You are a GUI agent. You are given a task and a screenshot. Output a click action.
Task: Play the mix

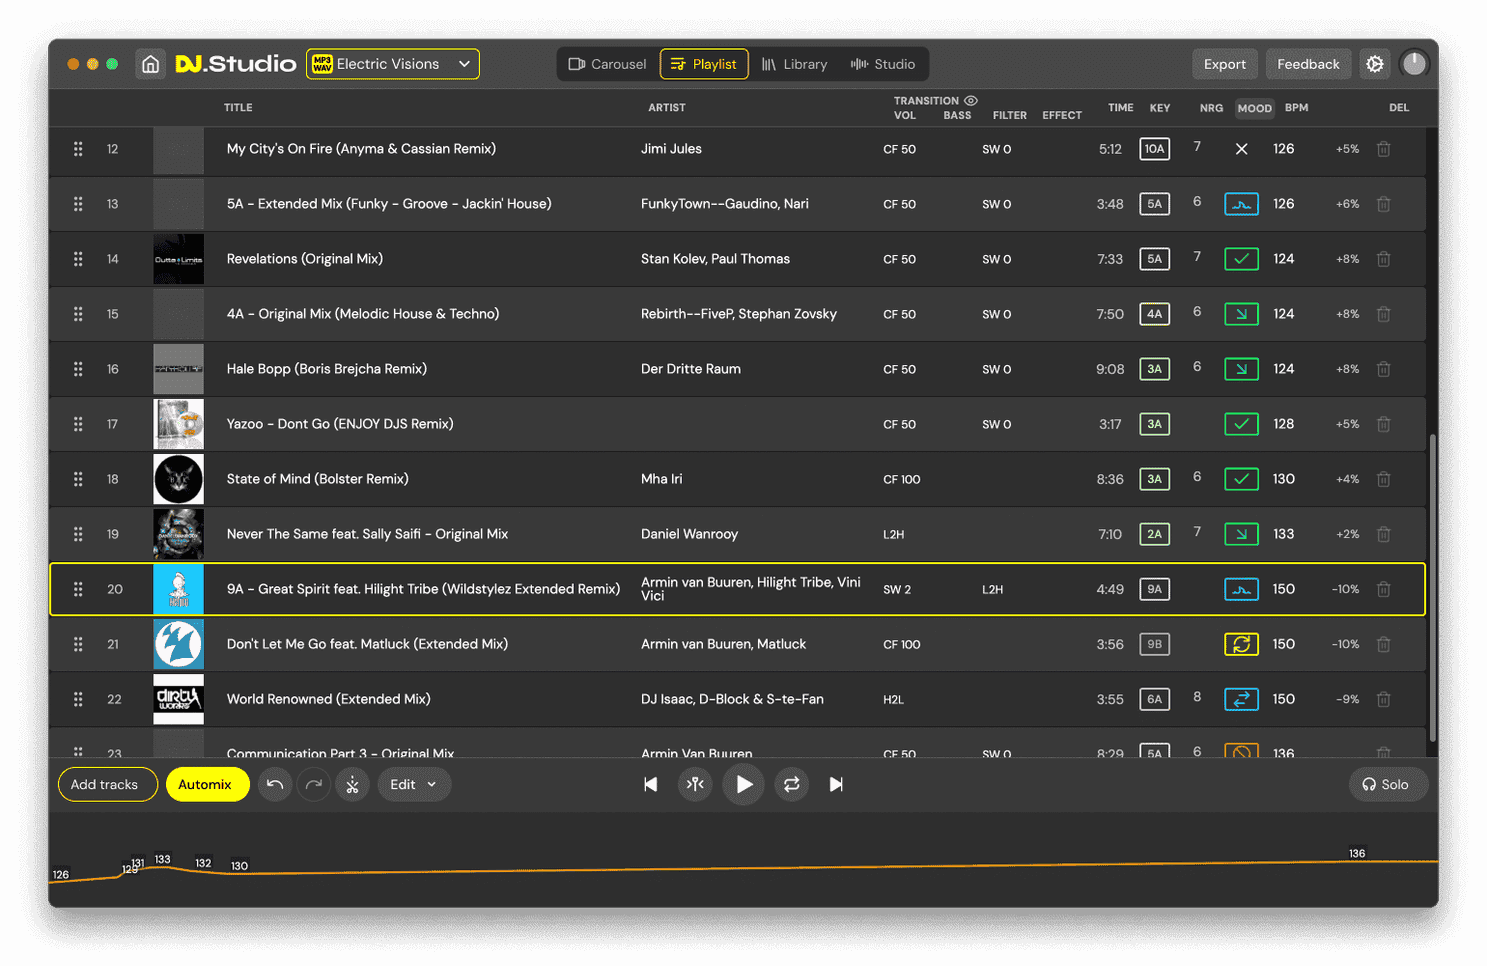pos(743,784)
